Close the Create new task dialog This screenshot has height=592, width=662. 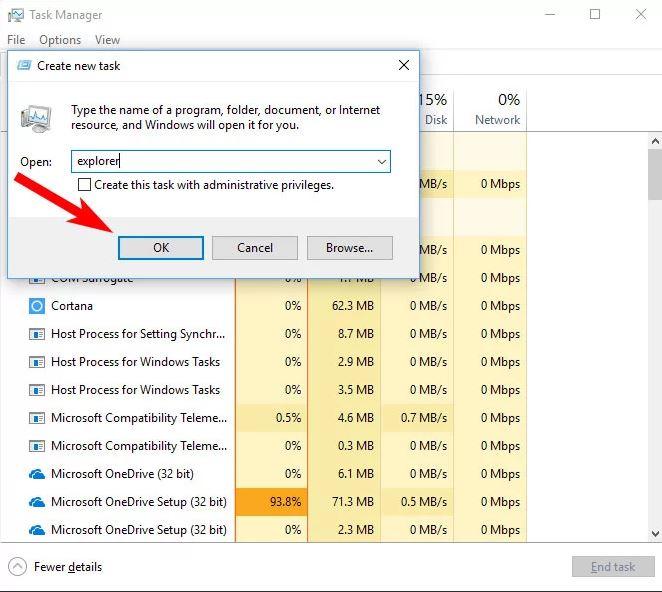(x=404, y=65)
